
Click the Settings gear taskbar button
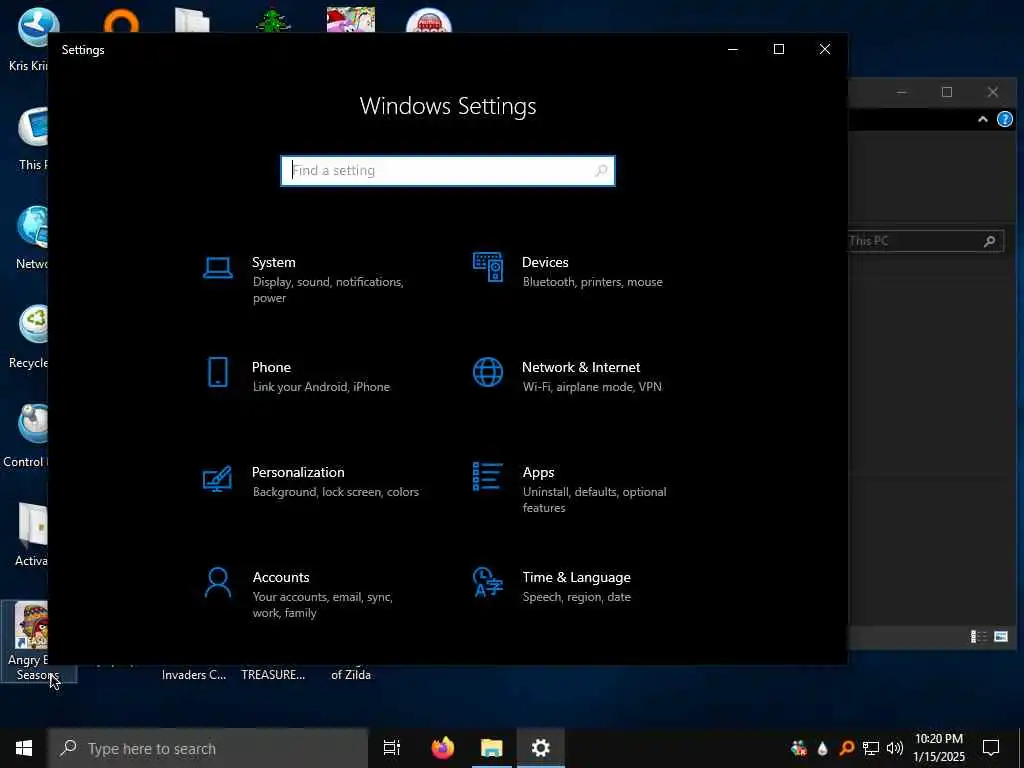click(541, 748)
